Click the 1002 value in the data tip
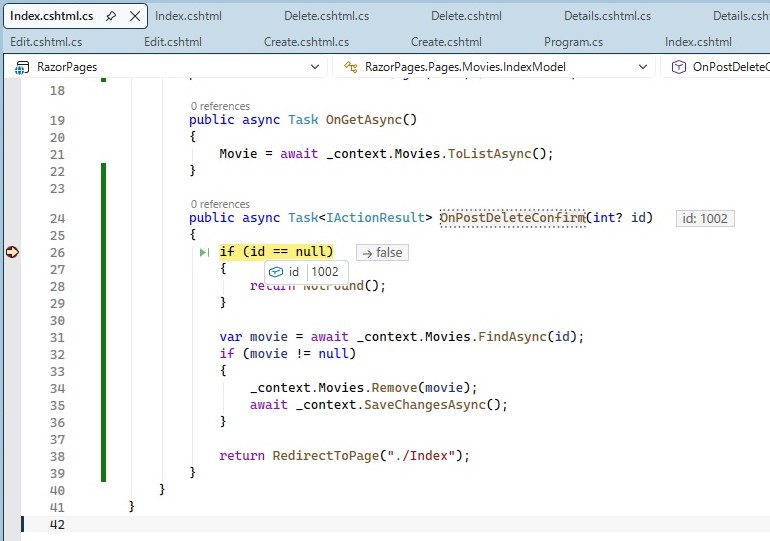This screenshot has width=770, height=541. [x=325, y=272]
